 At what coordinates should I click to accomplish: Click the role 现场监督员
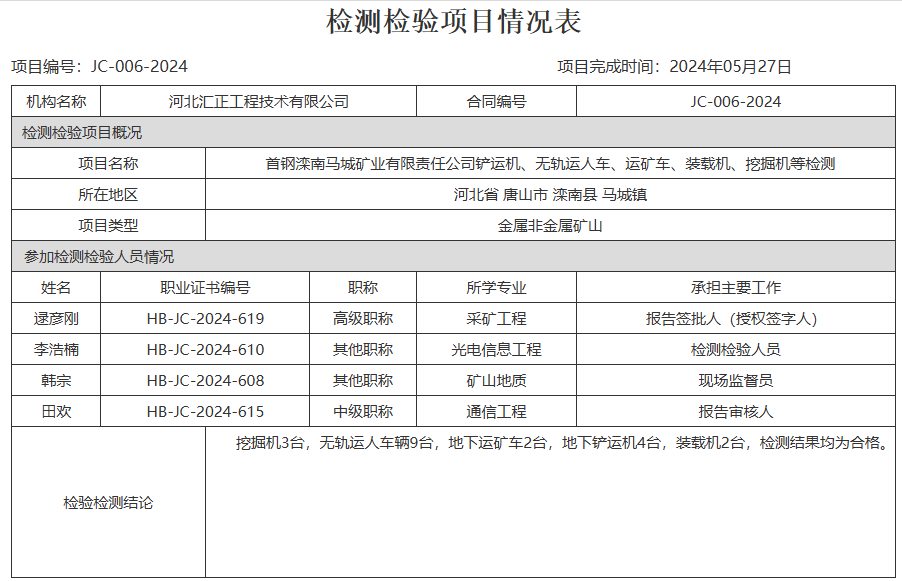(736, 381)
